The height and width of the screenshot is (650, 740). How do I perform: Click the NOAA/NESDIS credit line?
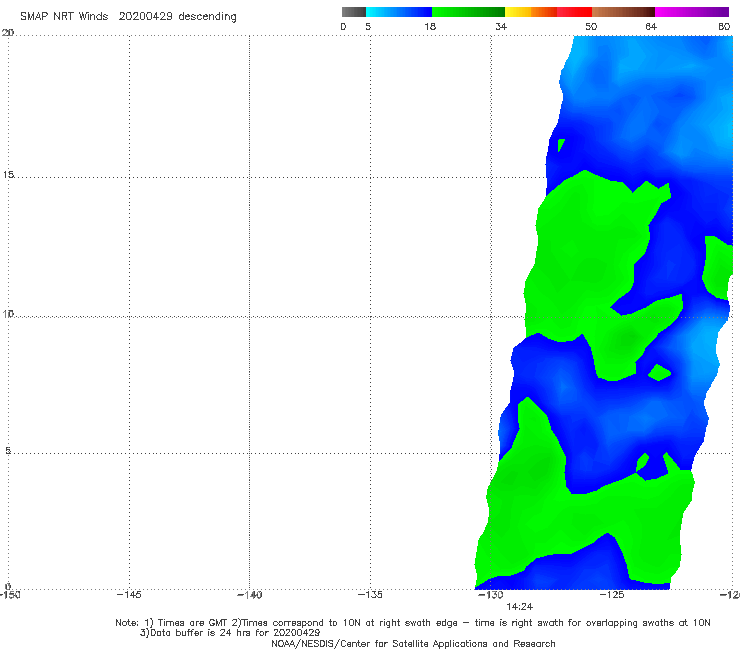(413, 644)
